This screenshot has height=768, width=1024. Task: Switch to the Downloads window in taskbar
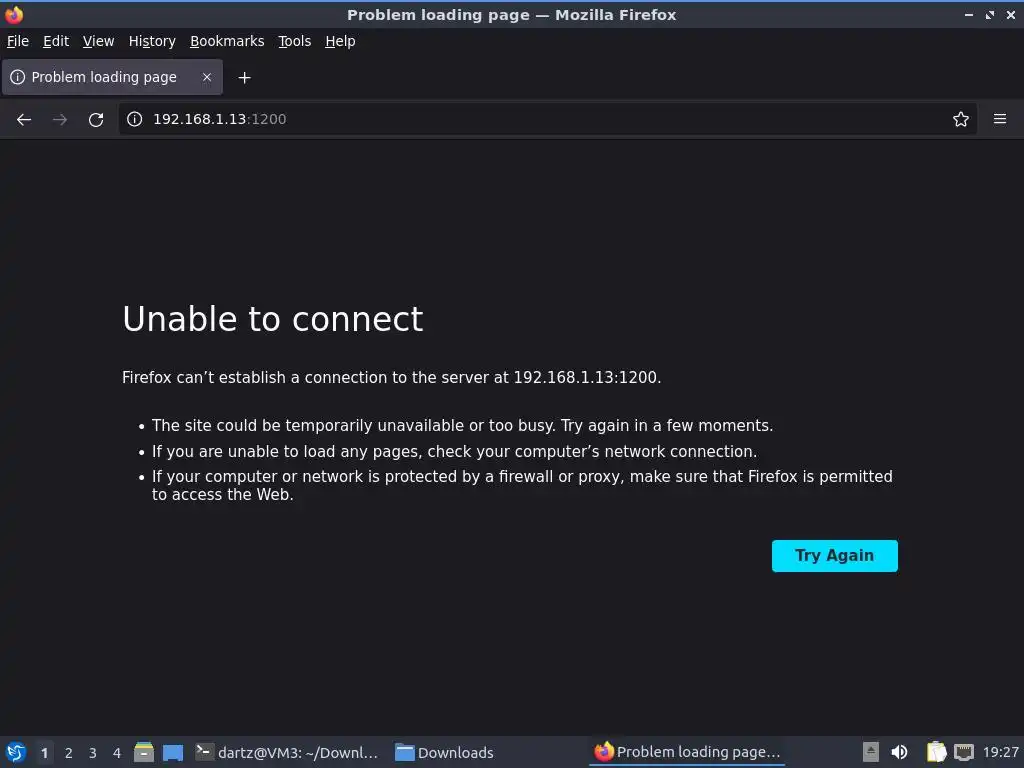pos(444,752)
